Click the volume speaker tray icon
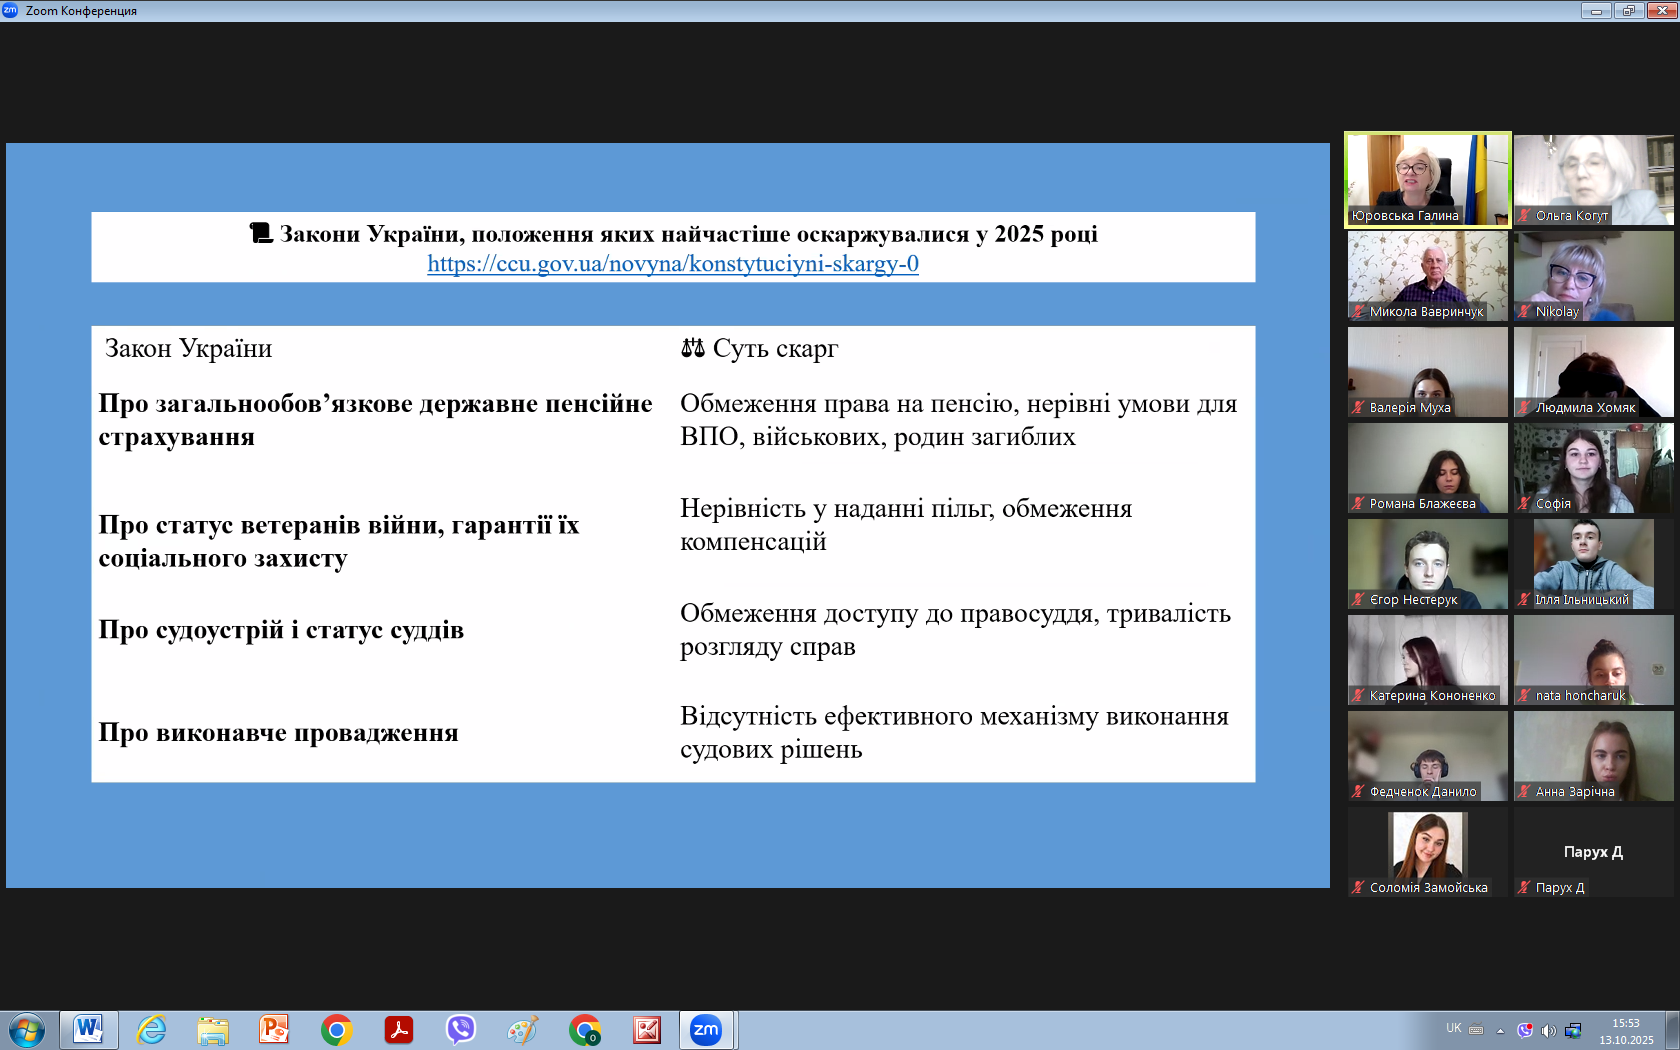This screenshot has height=1050, width=1680. click(x=1548, y=1030)
